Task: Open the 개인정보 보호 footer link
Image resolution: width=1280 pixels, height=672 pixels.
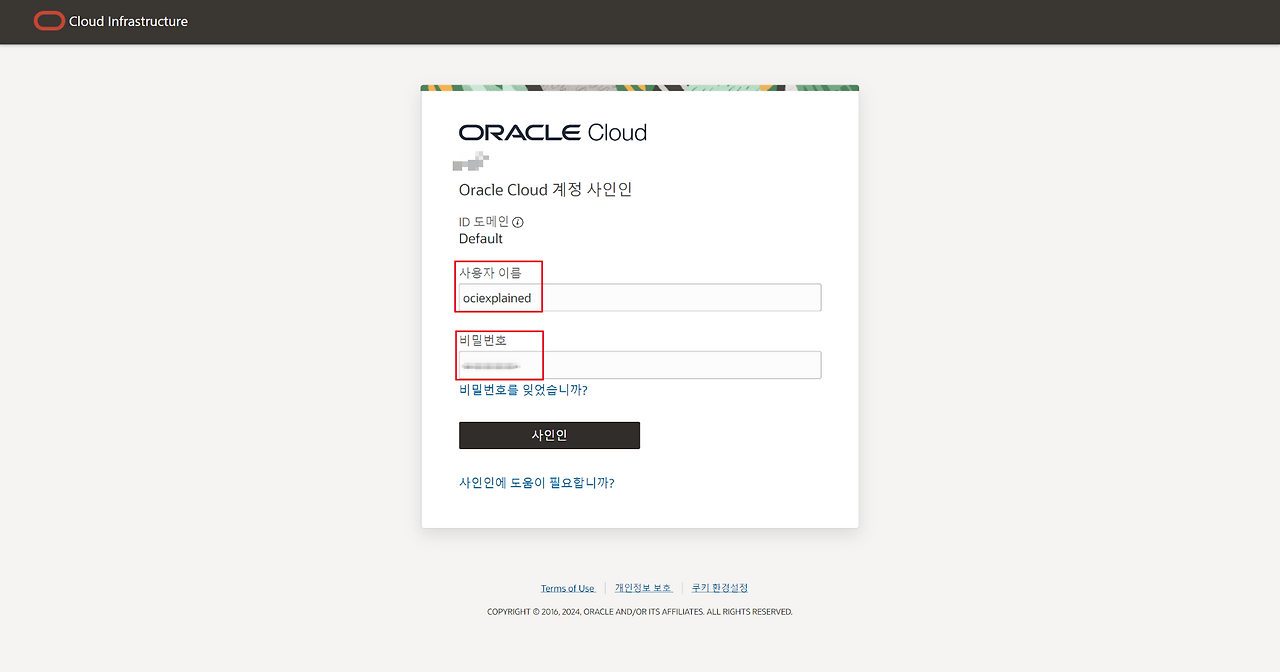Action: pos(643,588)
